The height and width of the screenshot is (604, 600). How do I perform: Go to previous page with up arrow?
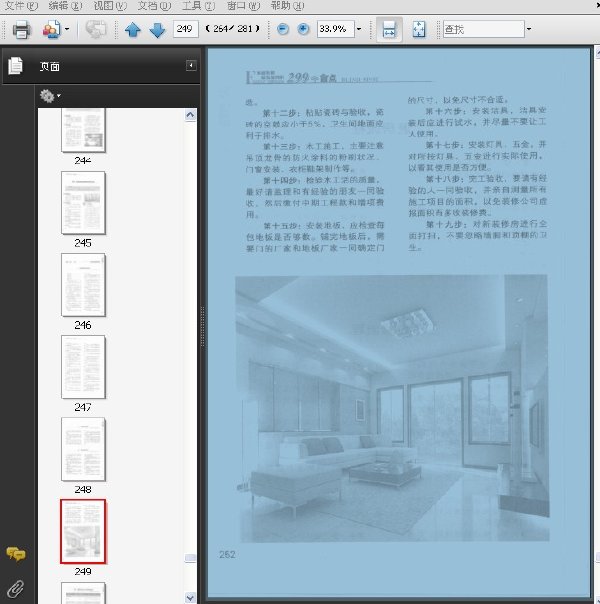pyautogui.click(x=133, y=30)
